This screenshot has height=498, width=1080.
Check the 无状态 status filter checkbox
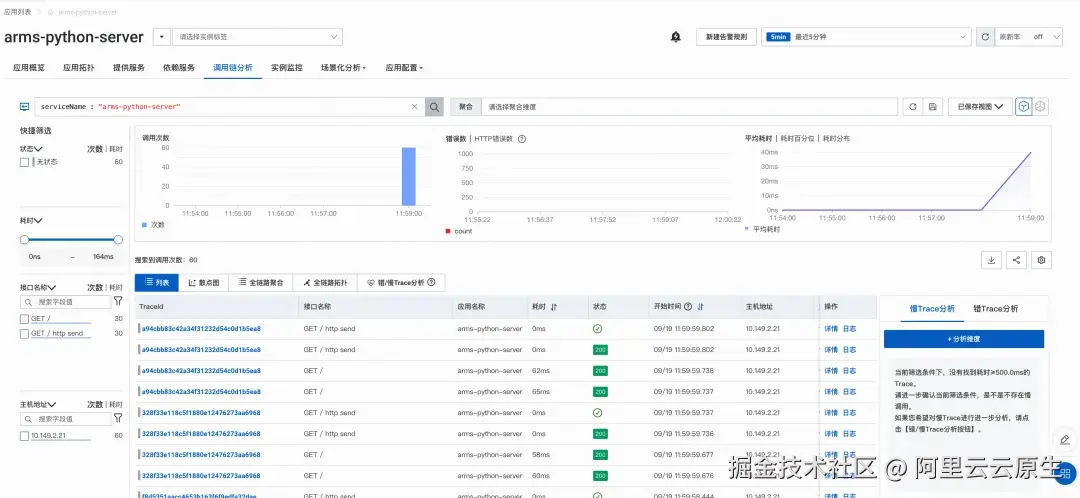tap(25, 162)
